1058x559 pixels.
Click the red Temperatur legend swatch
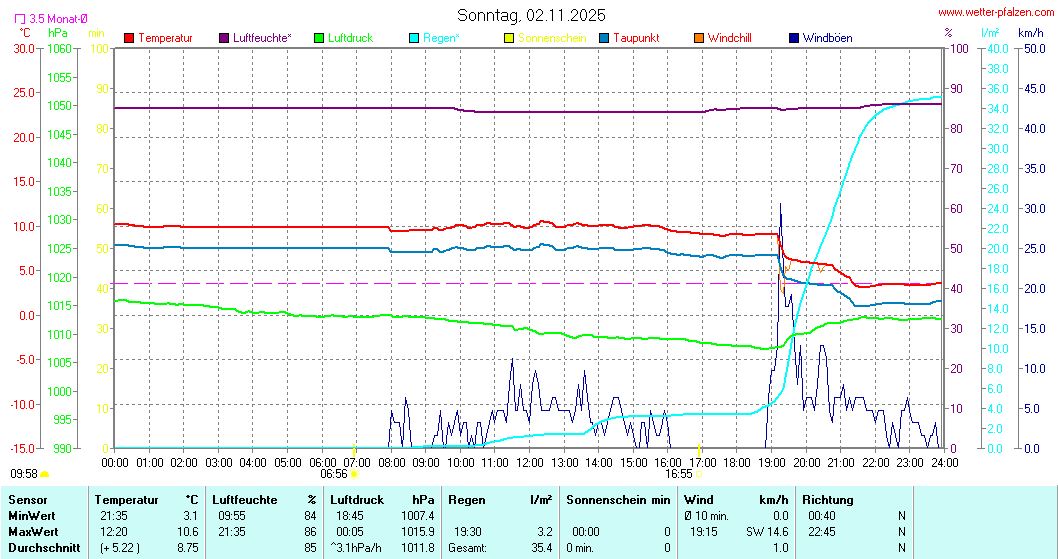(129, 38)
